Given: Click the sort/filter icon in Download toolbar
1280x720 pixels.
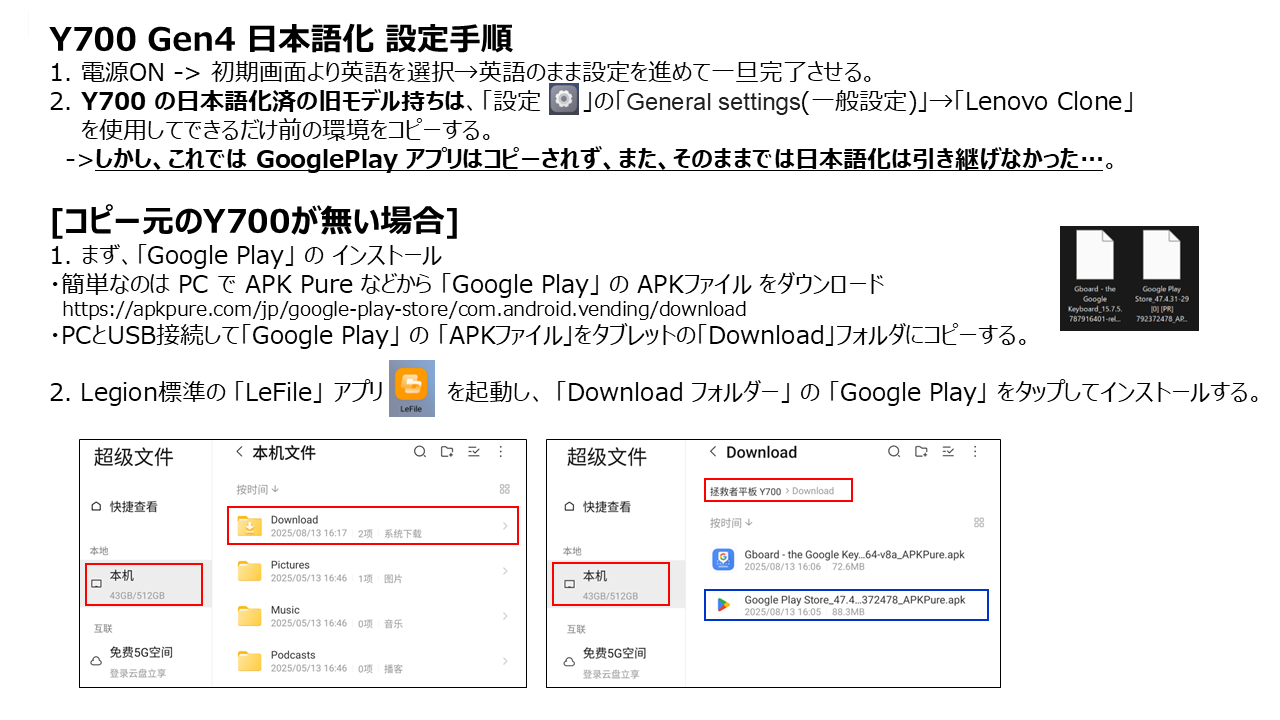Looking at the screenshot, I should pos(946,452).
